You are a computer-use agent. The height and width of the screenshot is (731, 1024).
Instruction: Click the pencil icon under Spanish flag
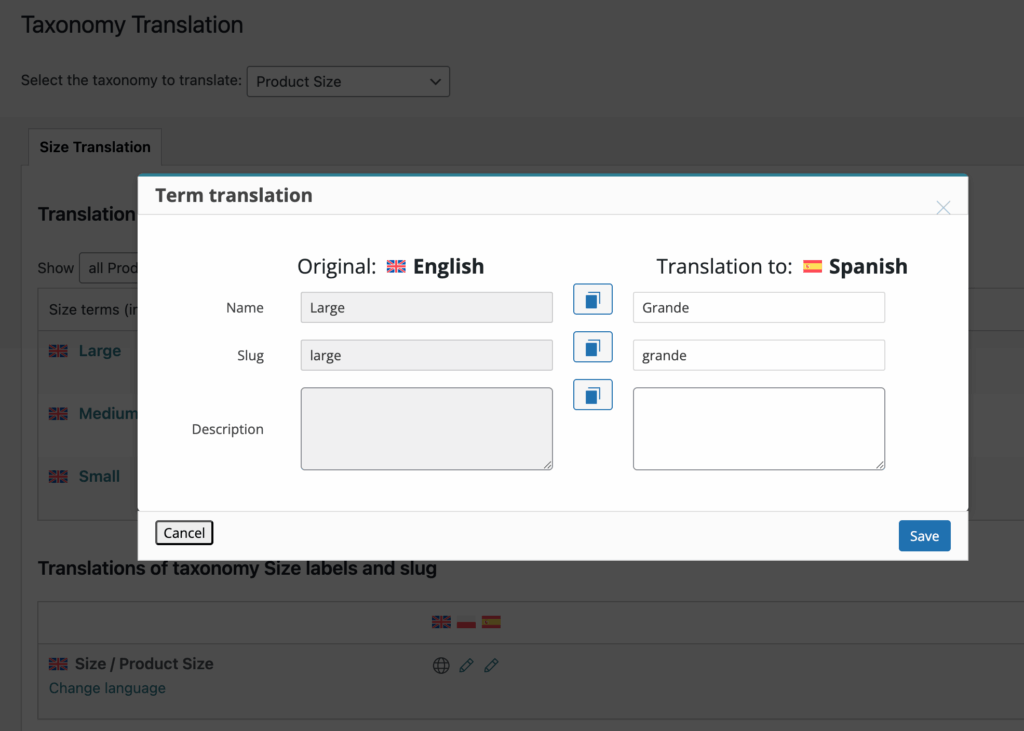tap(491, 665)
